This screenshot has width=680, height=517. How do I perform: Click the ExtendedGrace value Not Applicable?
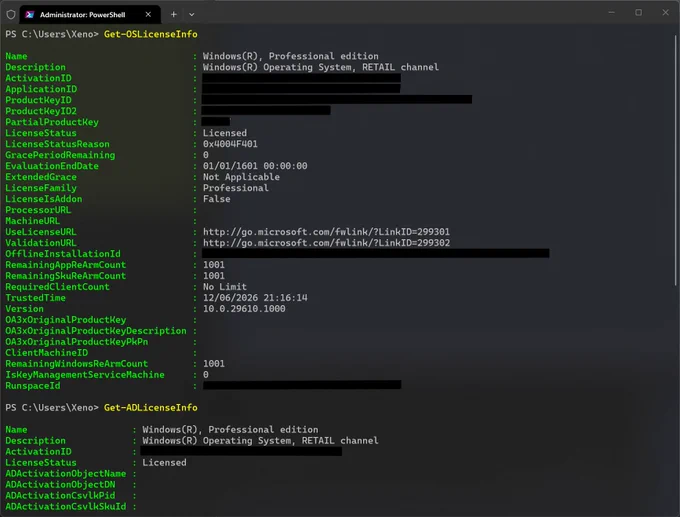[241, 177]
